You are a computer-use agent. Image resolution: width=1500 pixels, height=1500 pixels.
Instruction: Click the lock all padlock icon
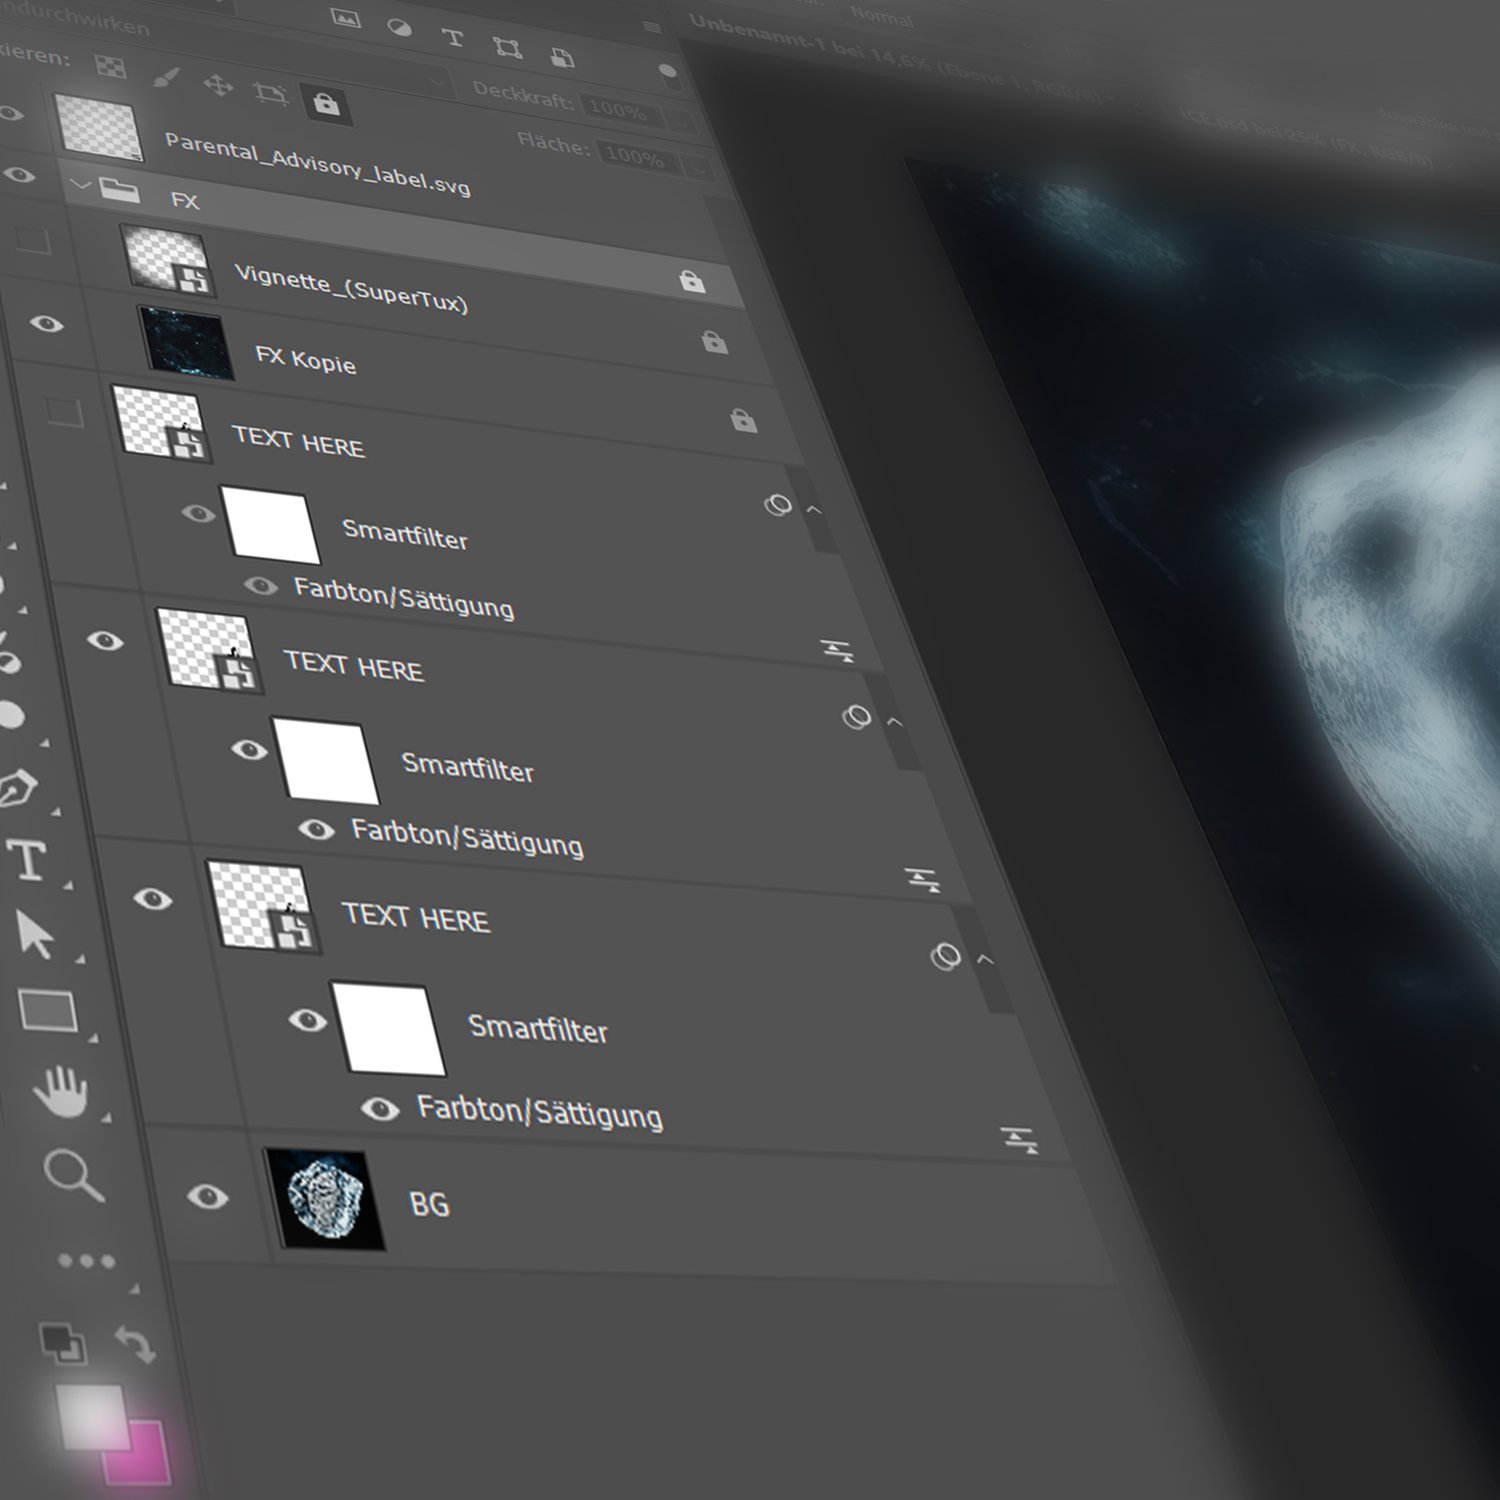(325, 103)
